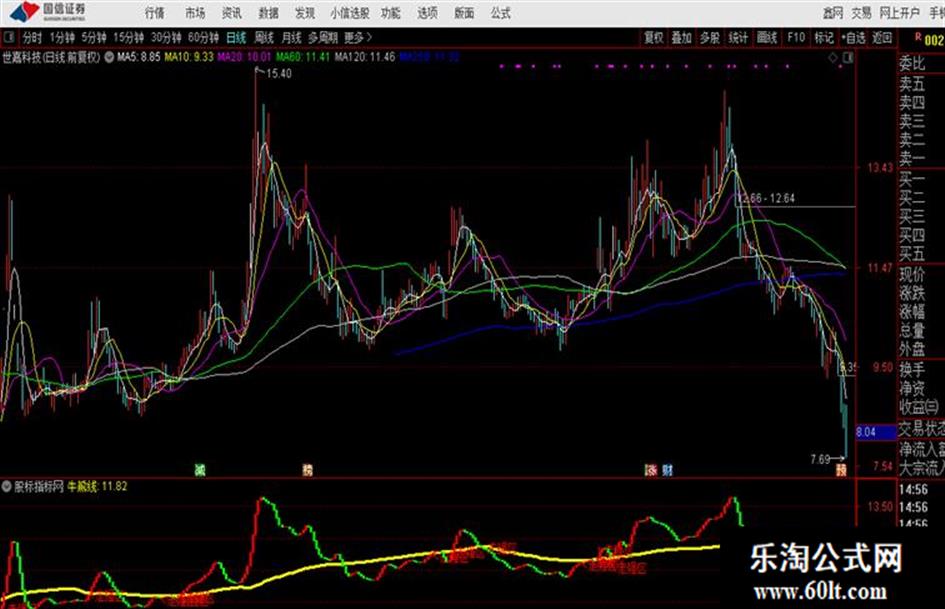Click the last event marker under the 7.69 low
Viewport: 945px width, 609px height.
tap(841, 470)
